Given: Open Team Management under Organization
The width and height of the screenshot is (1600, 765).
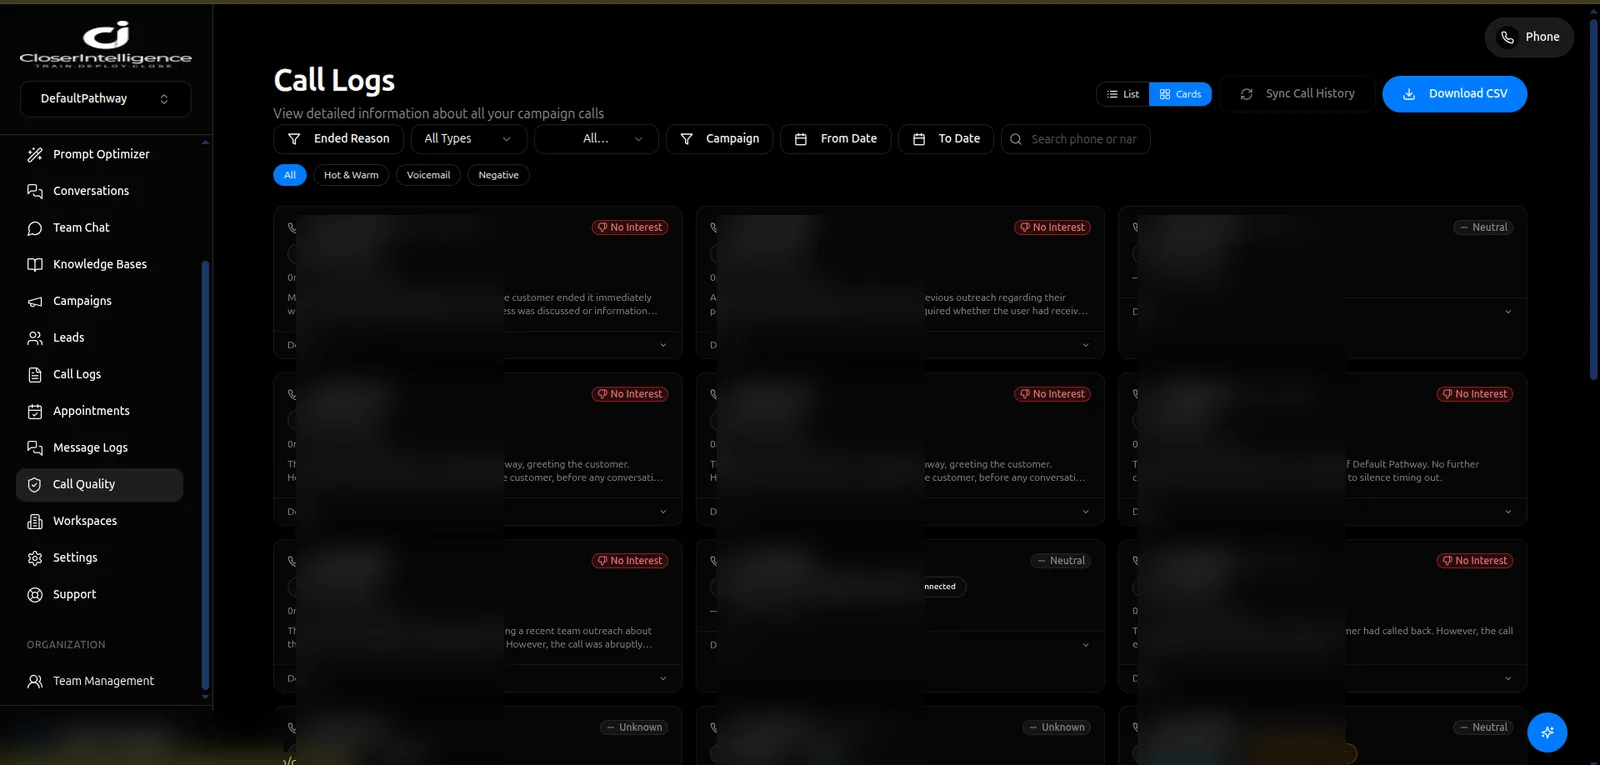Looking at the screenshot, I should pos(100,681).
